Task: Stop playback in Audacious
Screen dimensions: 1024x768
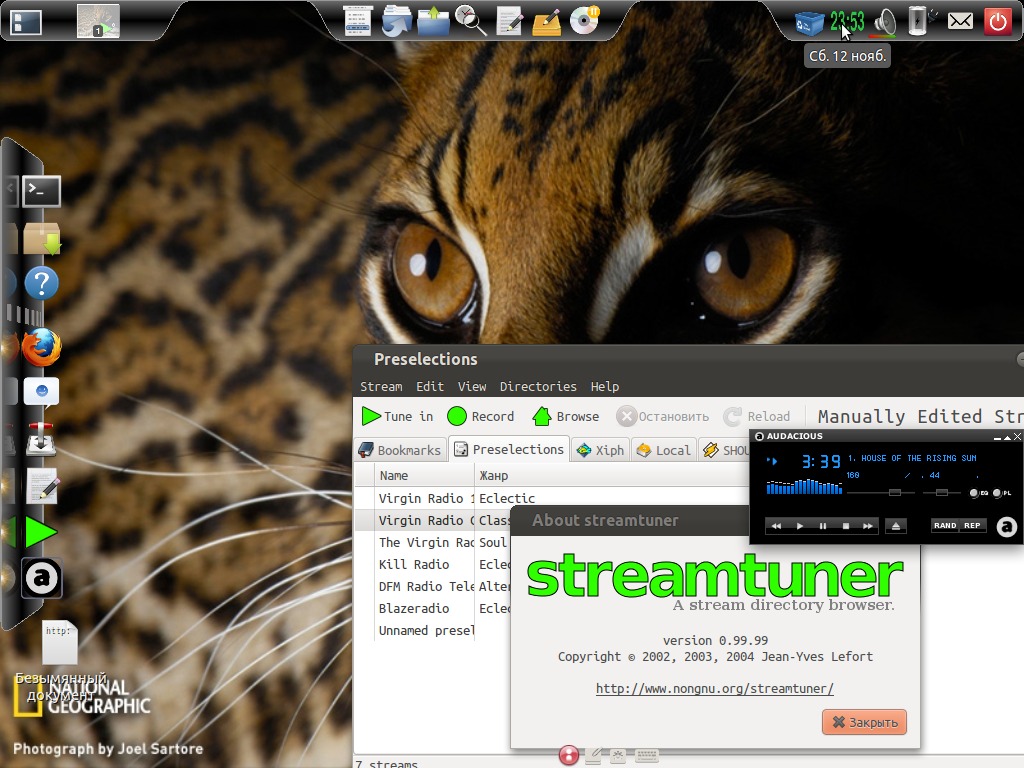Action: click(846, 526)
